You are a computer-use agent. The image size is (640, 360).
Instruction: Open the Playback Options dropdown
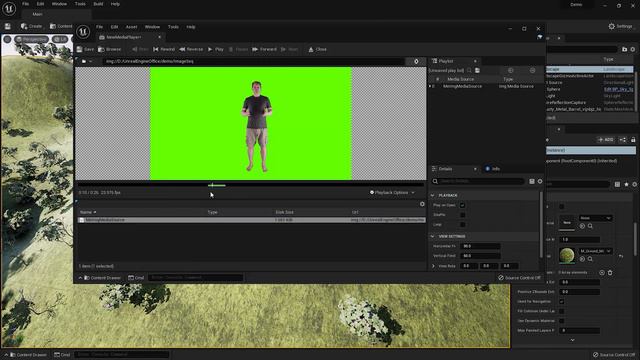tap(392, 192)
